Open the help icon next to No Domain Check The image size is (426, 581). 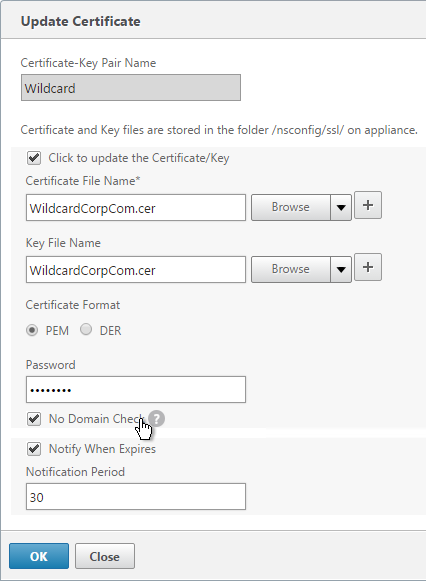[x=157, y=419]
